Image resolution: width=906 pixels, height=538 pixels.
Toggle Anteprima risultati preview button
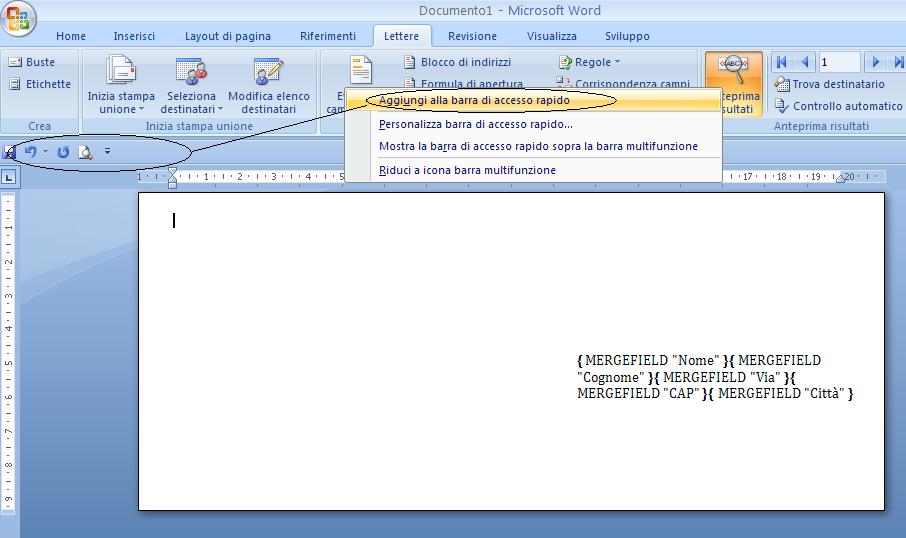[x=734, y=84]
